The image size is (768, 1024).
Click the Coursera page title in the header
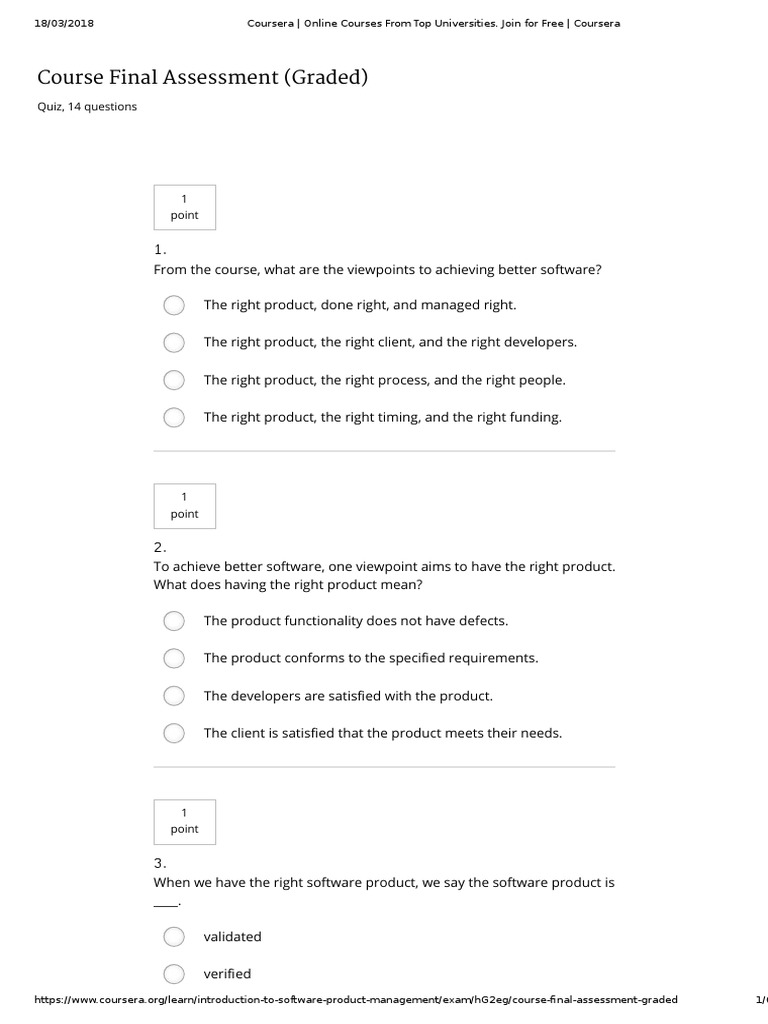[433, 23]
